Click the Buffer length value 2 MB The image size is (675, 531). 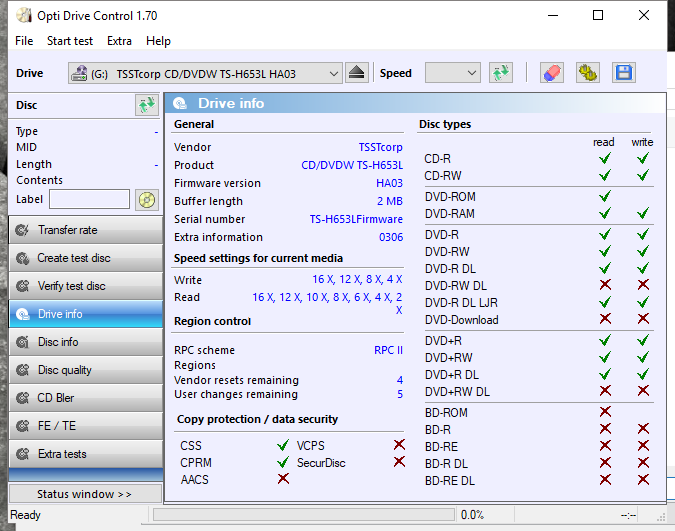[x=390, y=201]
